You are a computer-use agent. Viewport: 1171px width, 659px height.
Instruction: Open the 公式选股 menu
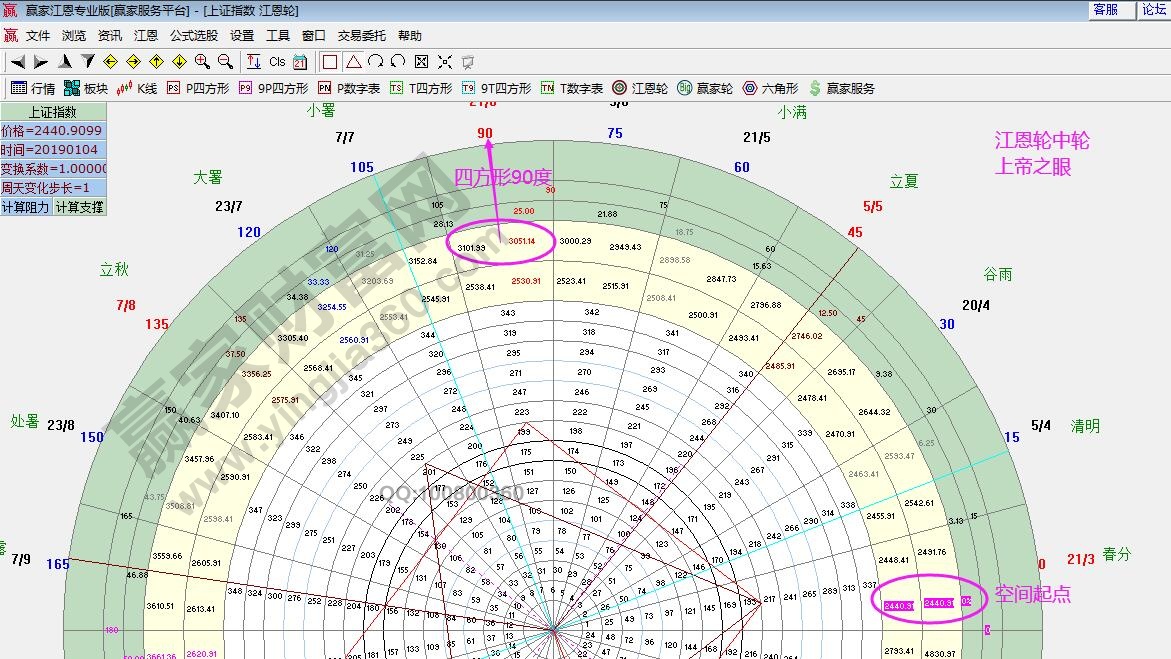pyautogui.click(x=193, y=35)
